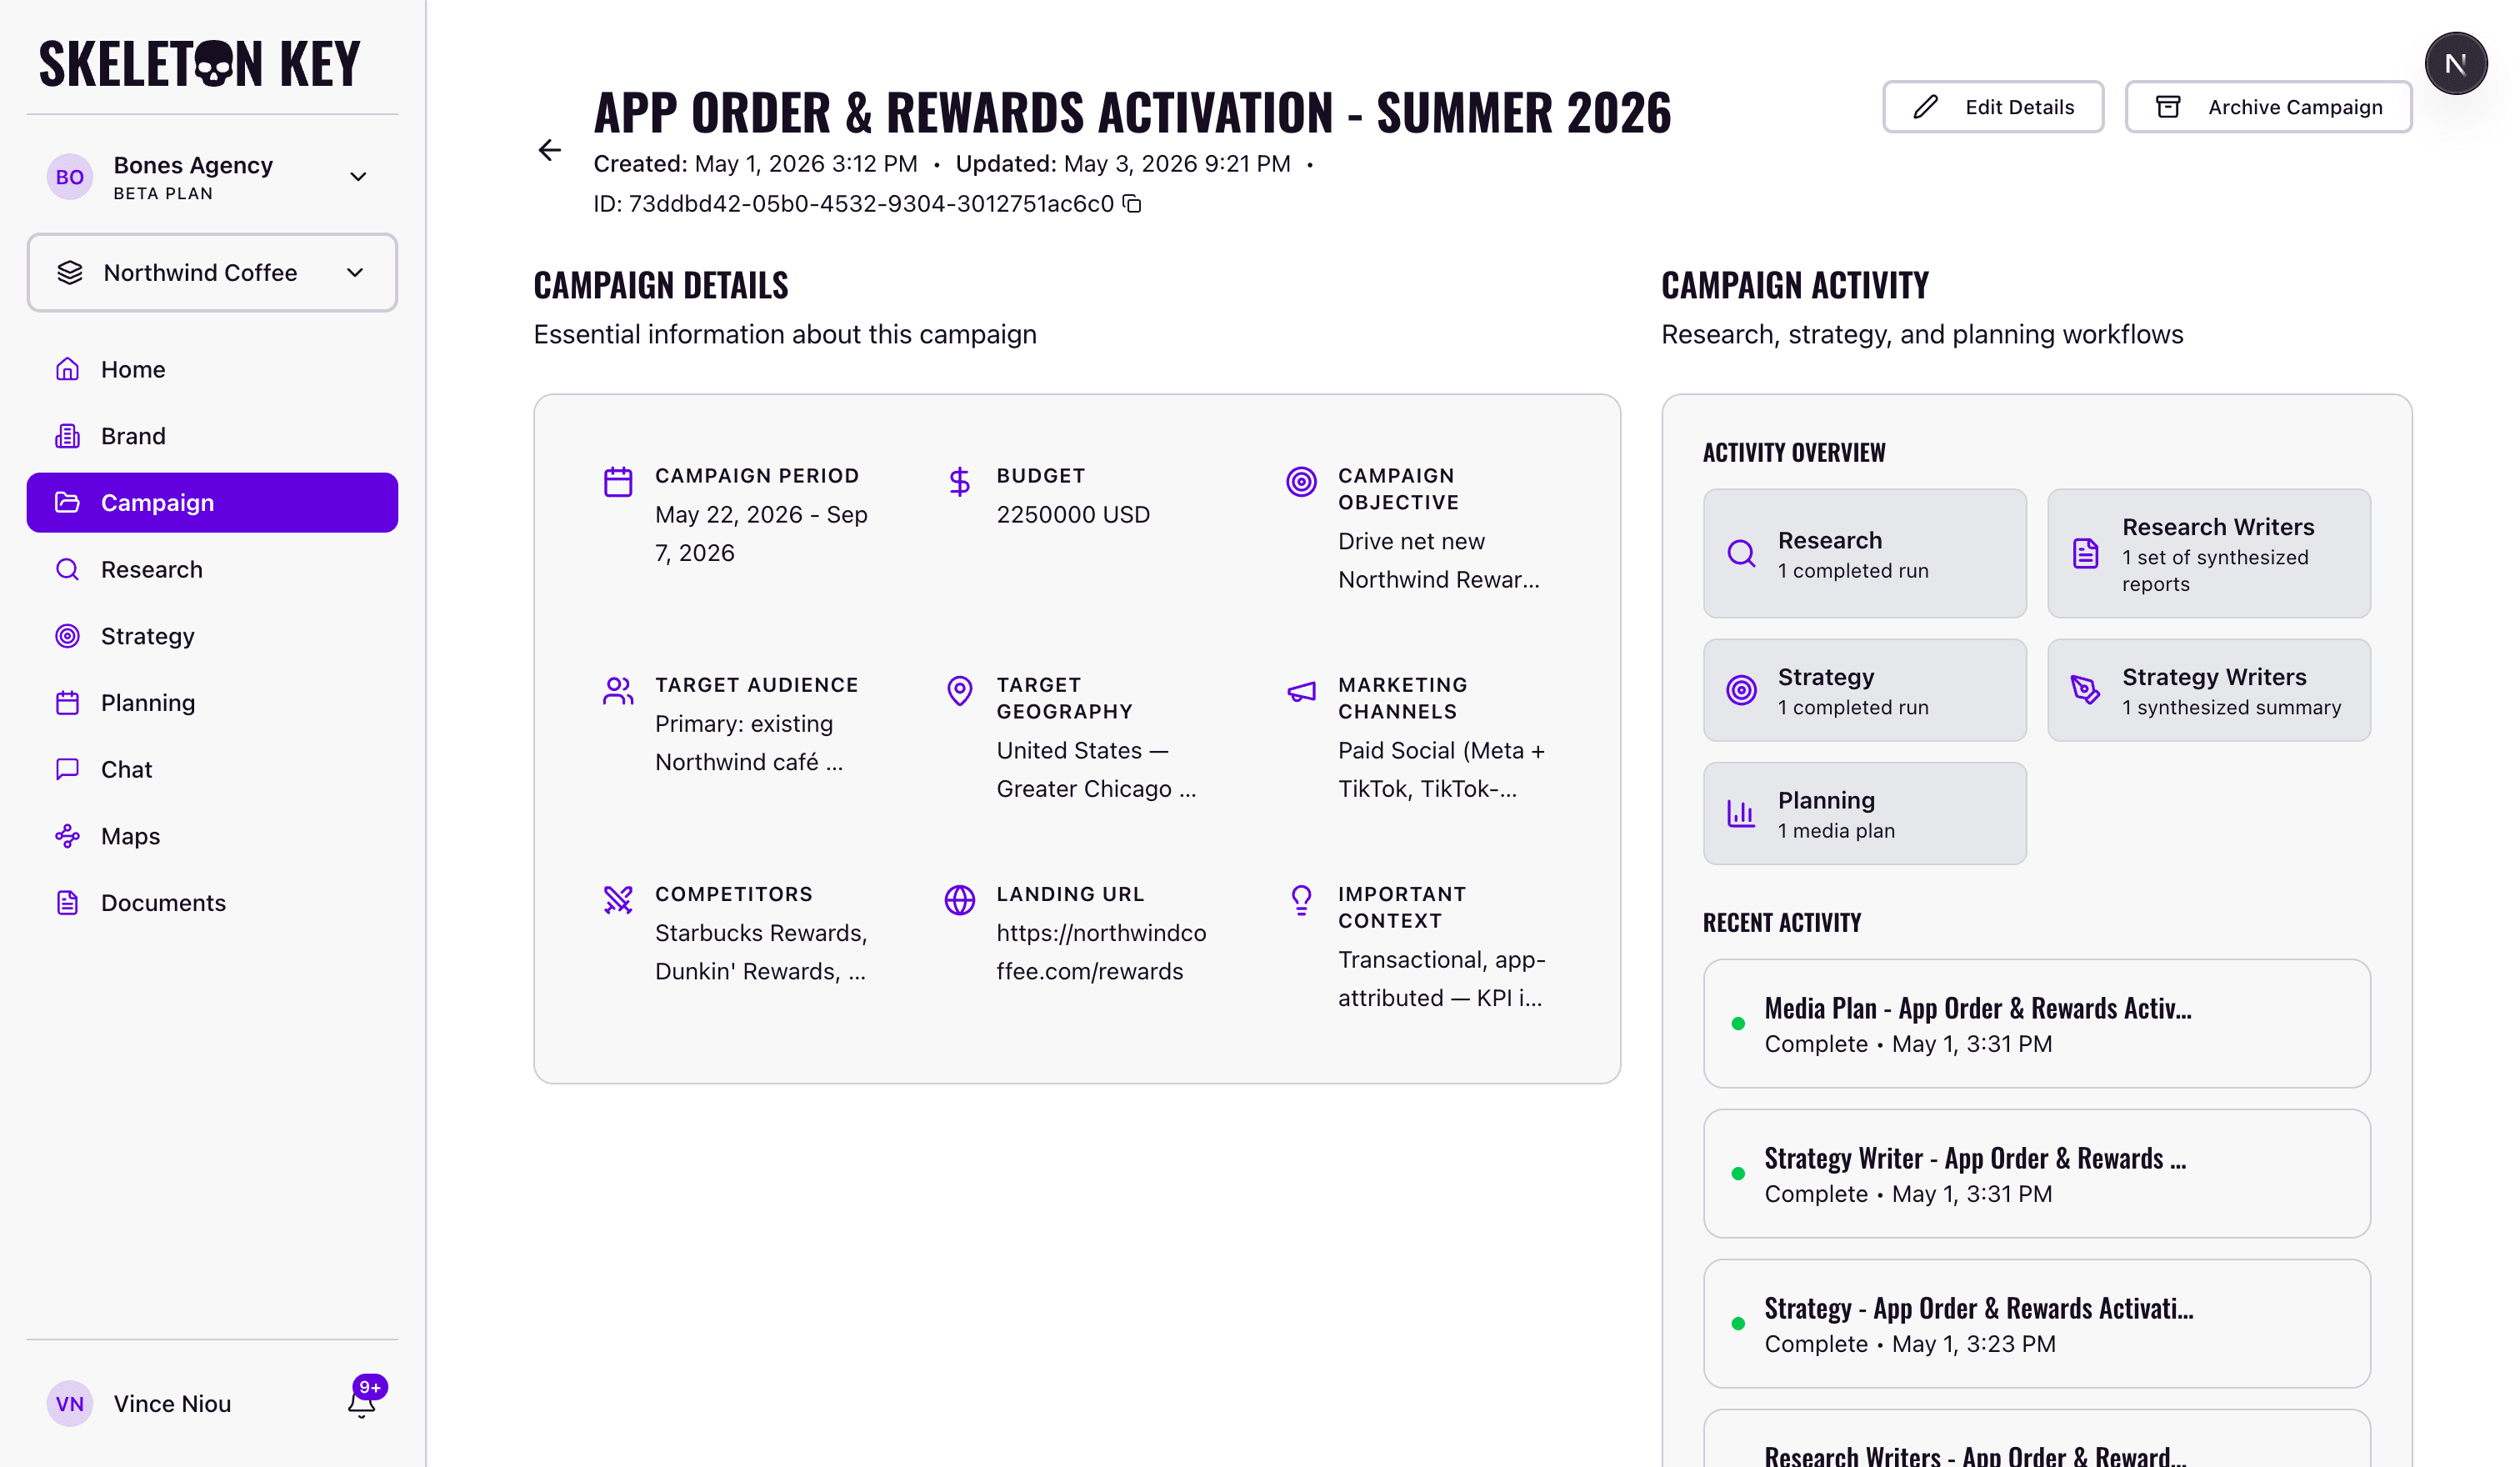The width and height of the screenshot is (2520, 1467).
Task: Click the bar chart icon in the Planning card
Action: [1741, 813]
